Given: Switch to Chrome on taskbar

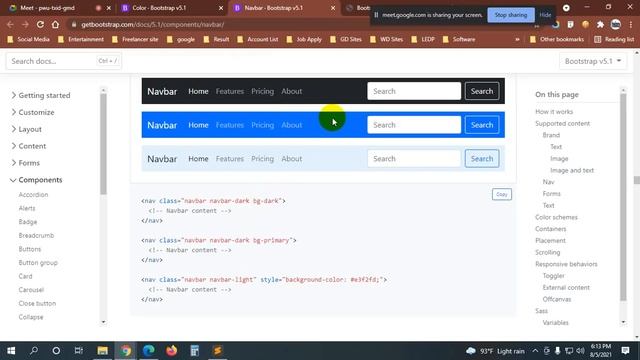Looking at the screenshot, I should pyautogui.click(x=126, y=351).
